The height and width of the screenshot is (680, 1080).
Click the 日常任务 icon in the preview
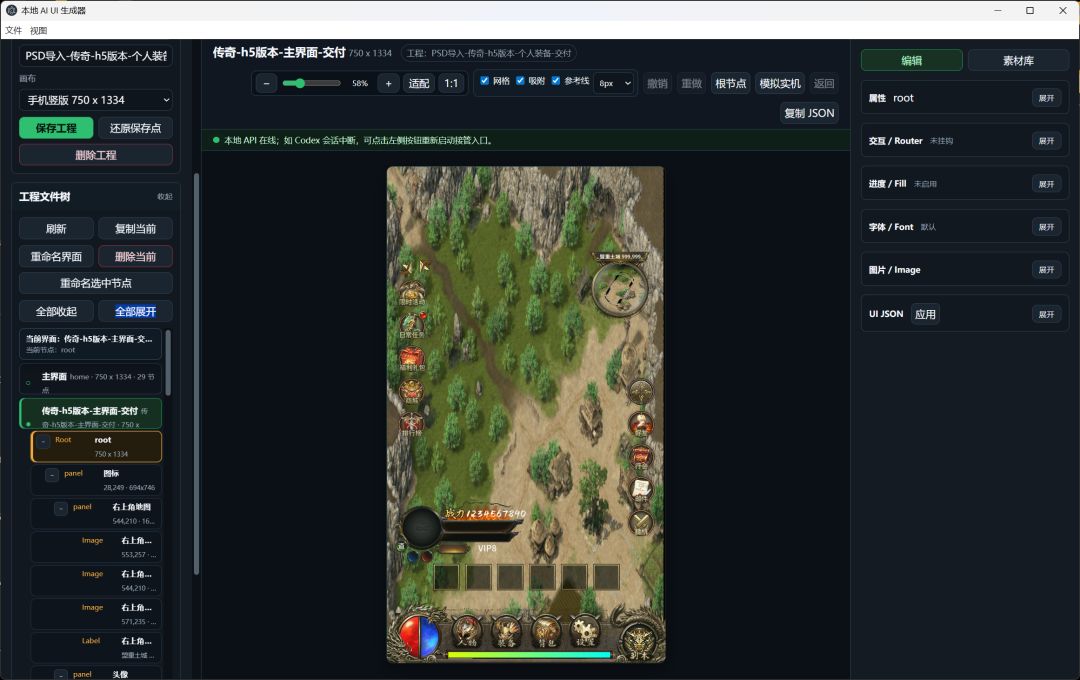[412, 324]
